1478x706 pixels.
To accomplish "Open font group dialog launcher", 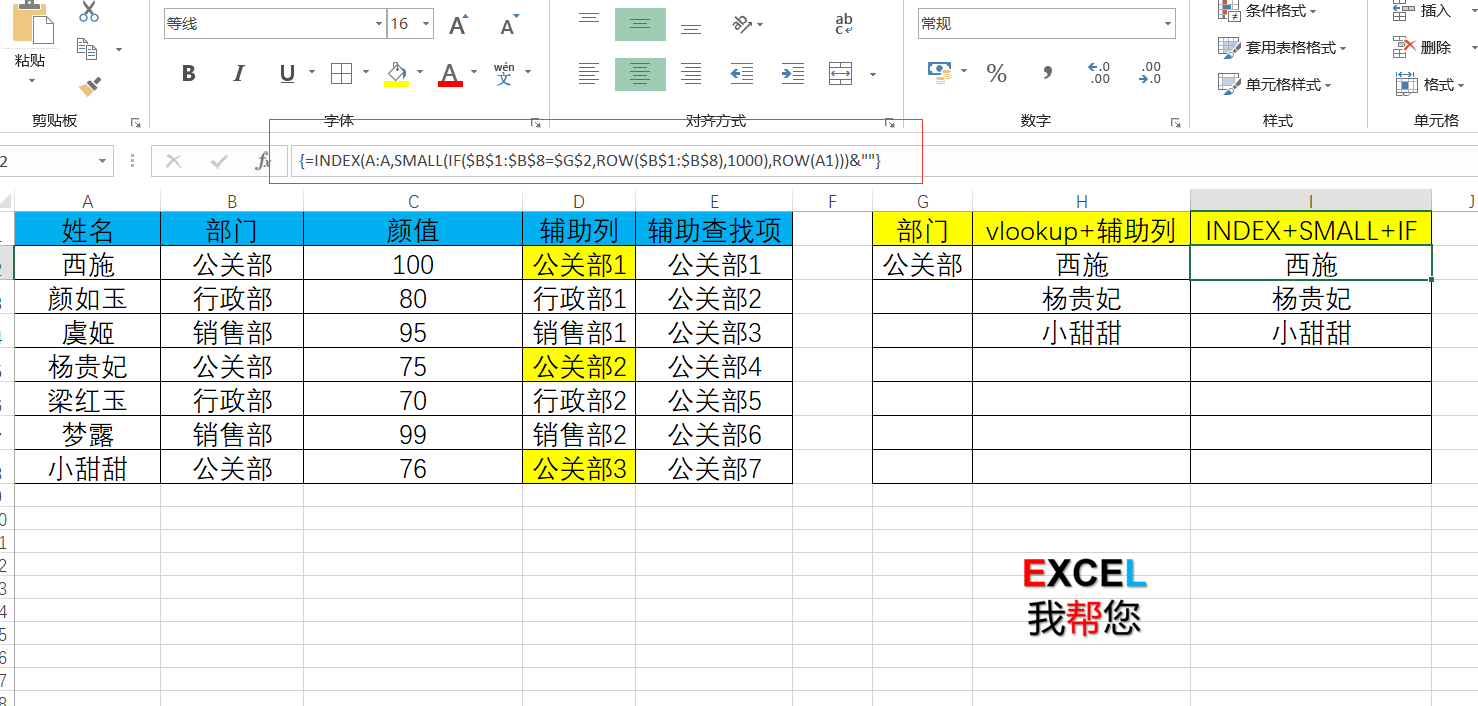I will click(x=535, y=122).
